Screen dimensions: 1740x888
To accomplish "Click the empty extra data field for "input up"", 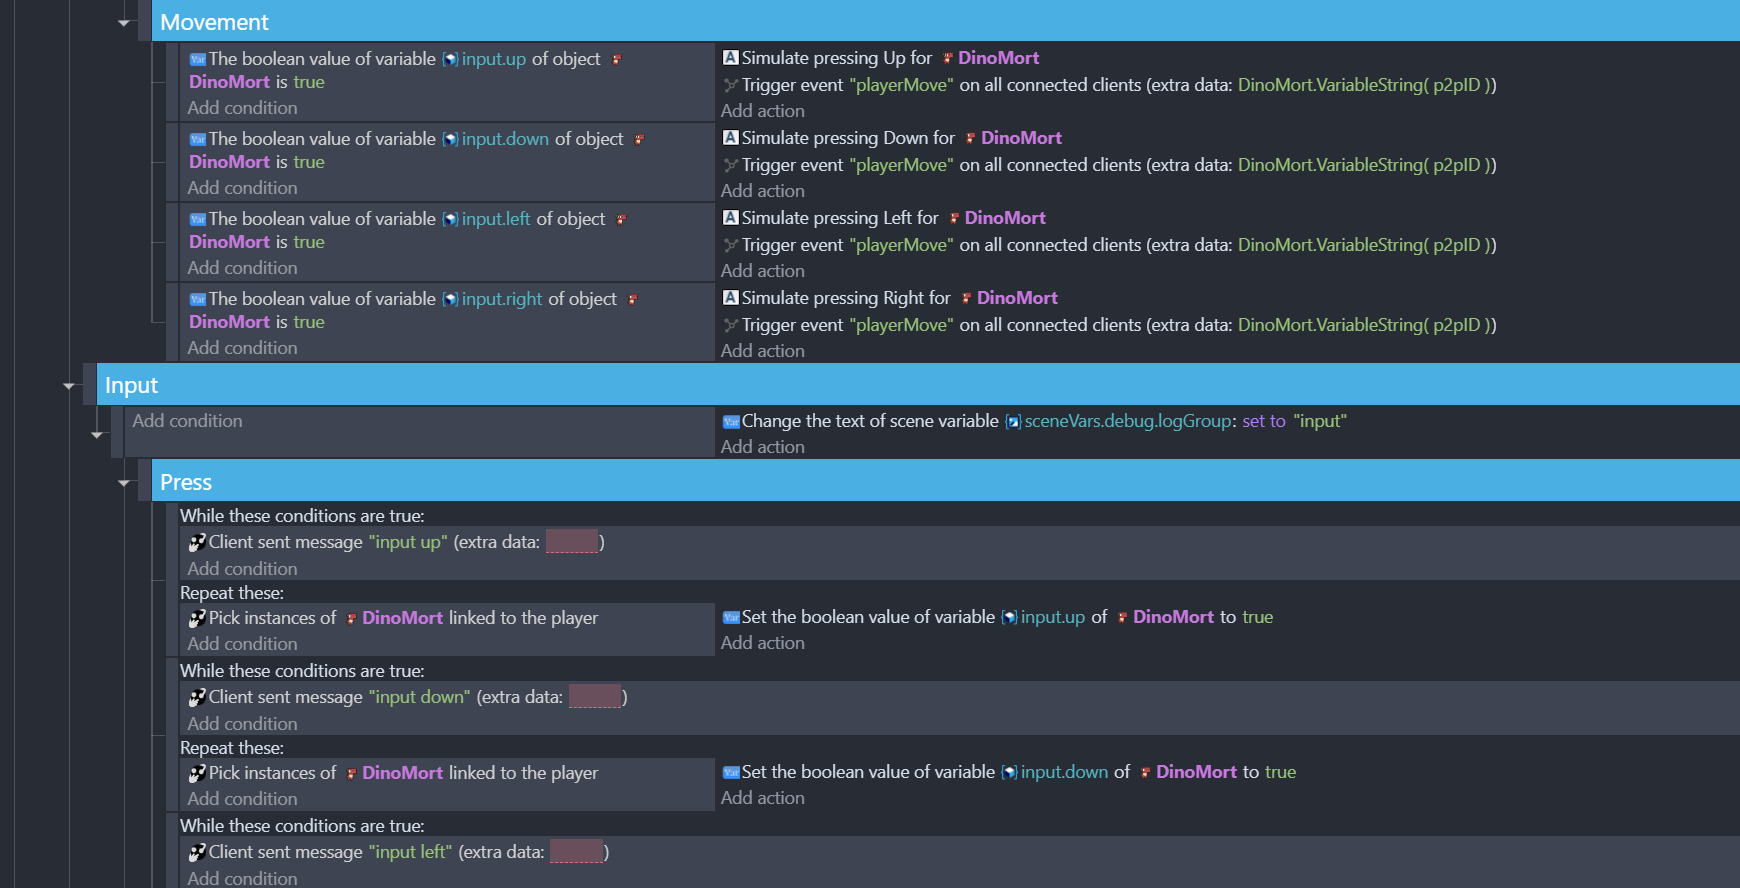I will (x=572, y=541).
